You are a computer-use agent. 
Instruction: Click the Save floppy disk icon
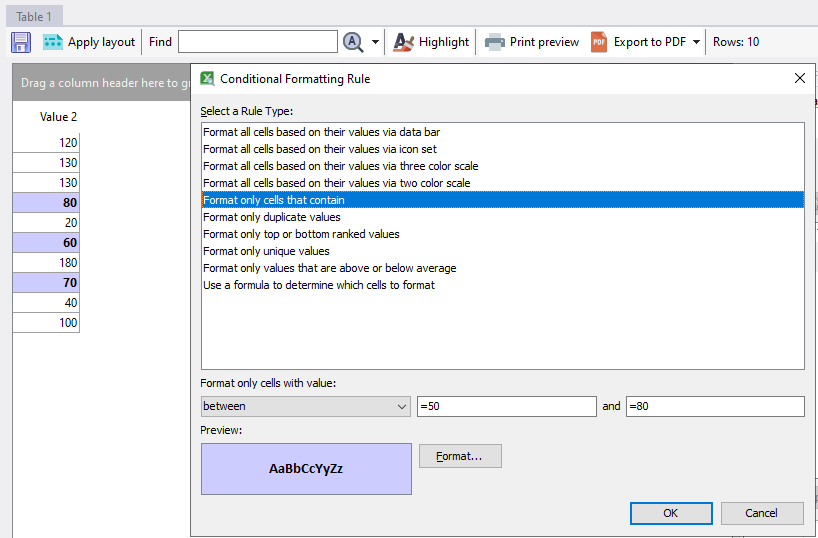[x=21, y=42]
